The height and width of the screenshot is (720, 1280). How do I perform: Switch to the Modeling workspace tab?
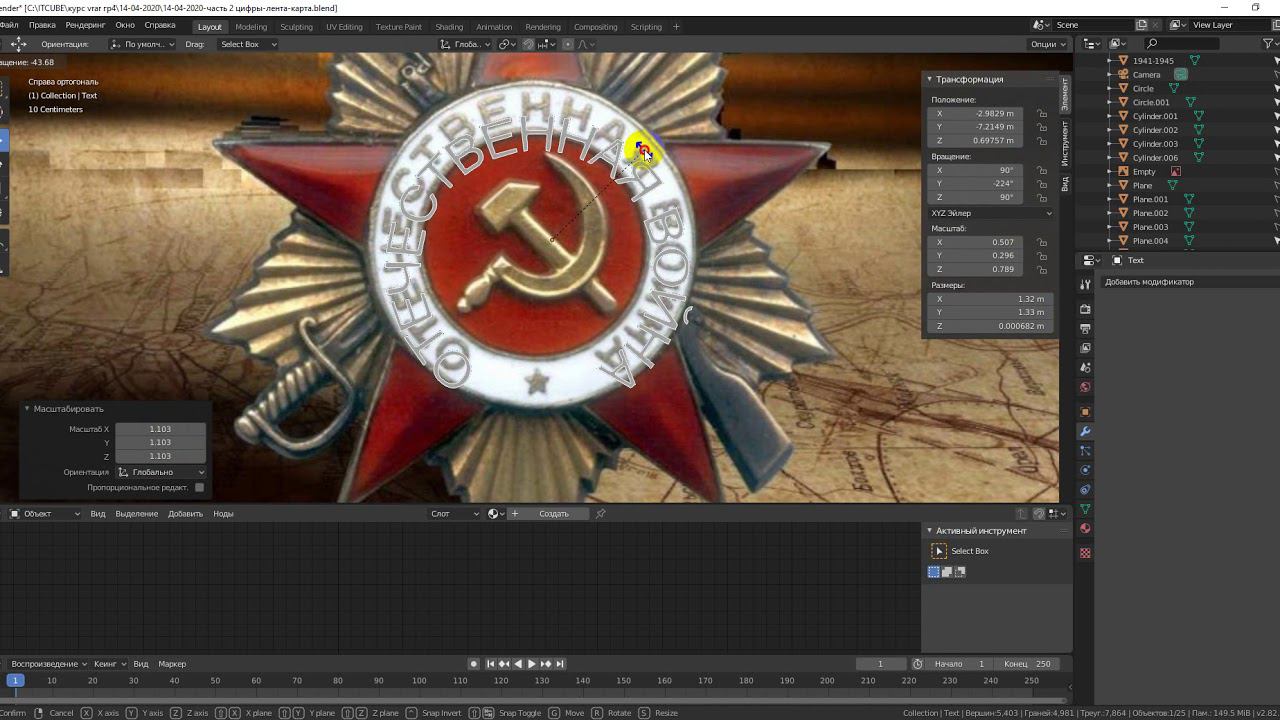pos(251,27)
